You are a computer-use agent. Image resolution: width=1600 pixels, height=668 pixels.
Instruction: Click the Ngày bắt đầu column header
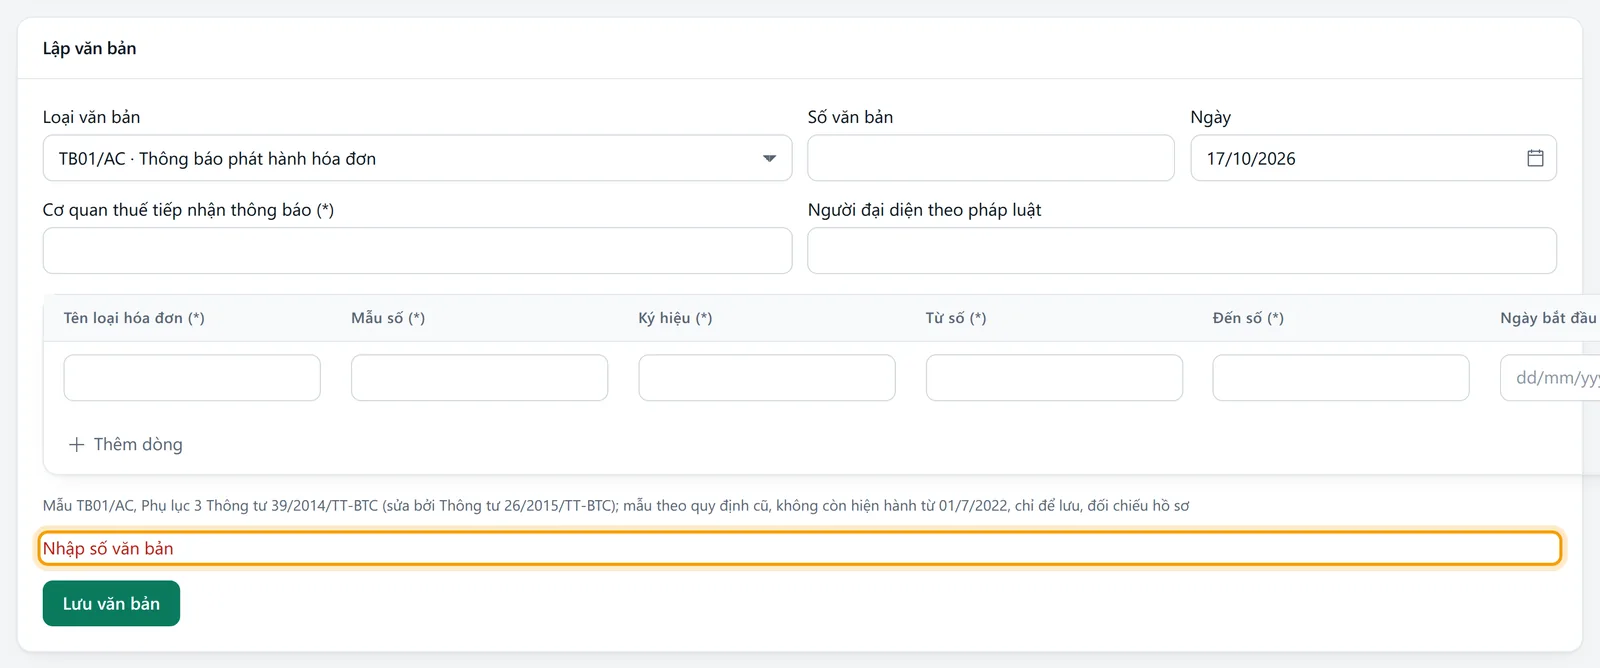coord(1549,318)
